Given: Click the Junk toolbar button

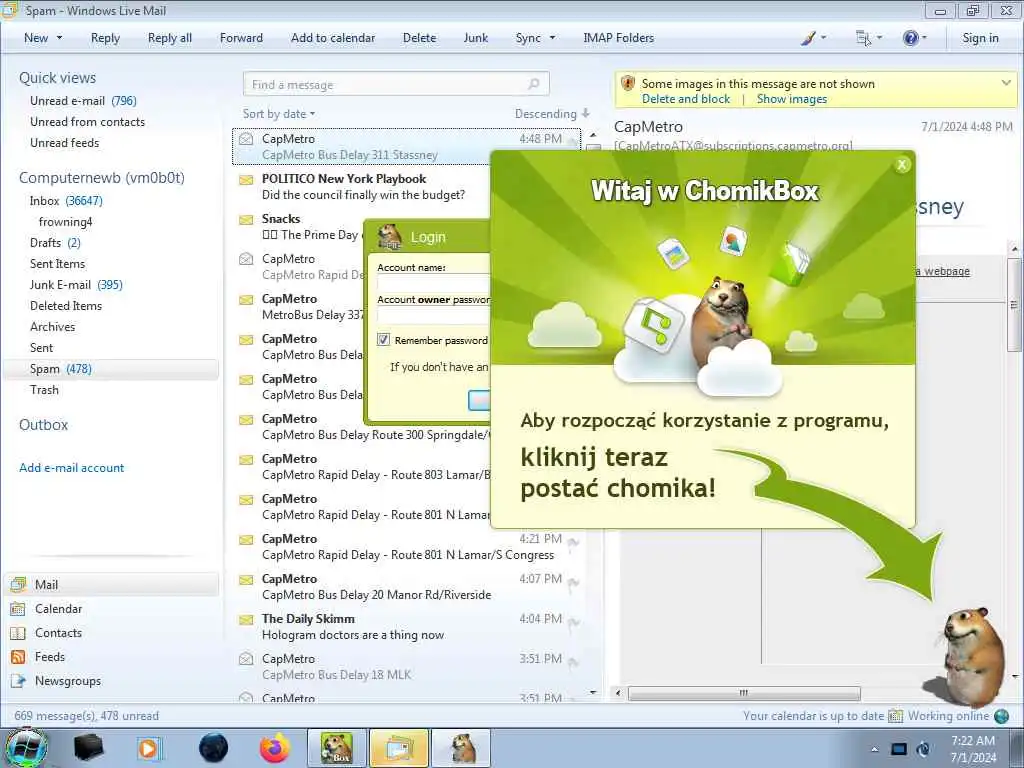Looking at the screenshot, I should (475, 38).
